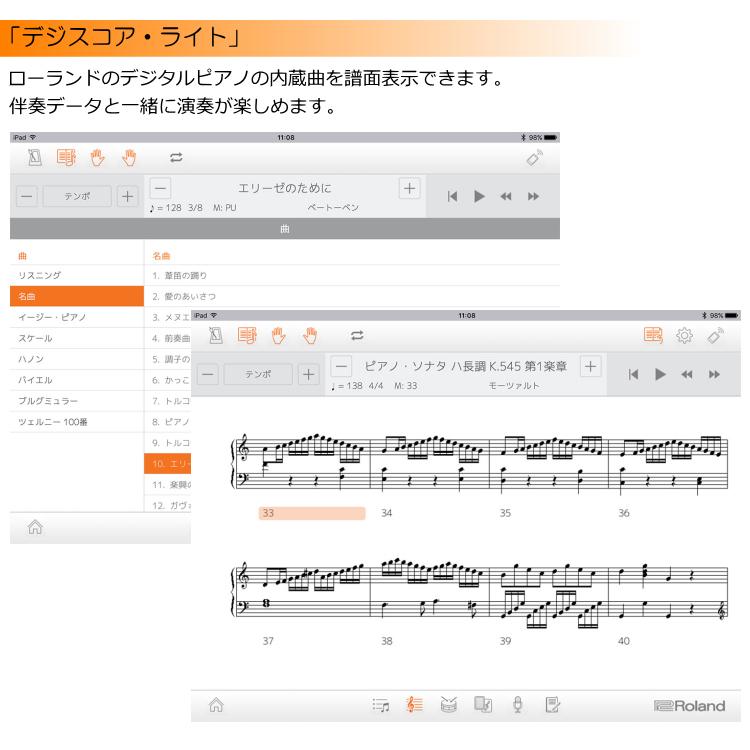Viewport: 750px width, 750px height.
Task: Toggle repeat playback in score window
Action: point(357,335)
